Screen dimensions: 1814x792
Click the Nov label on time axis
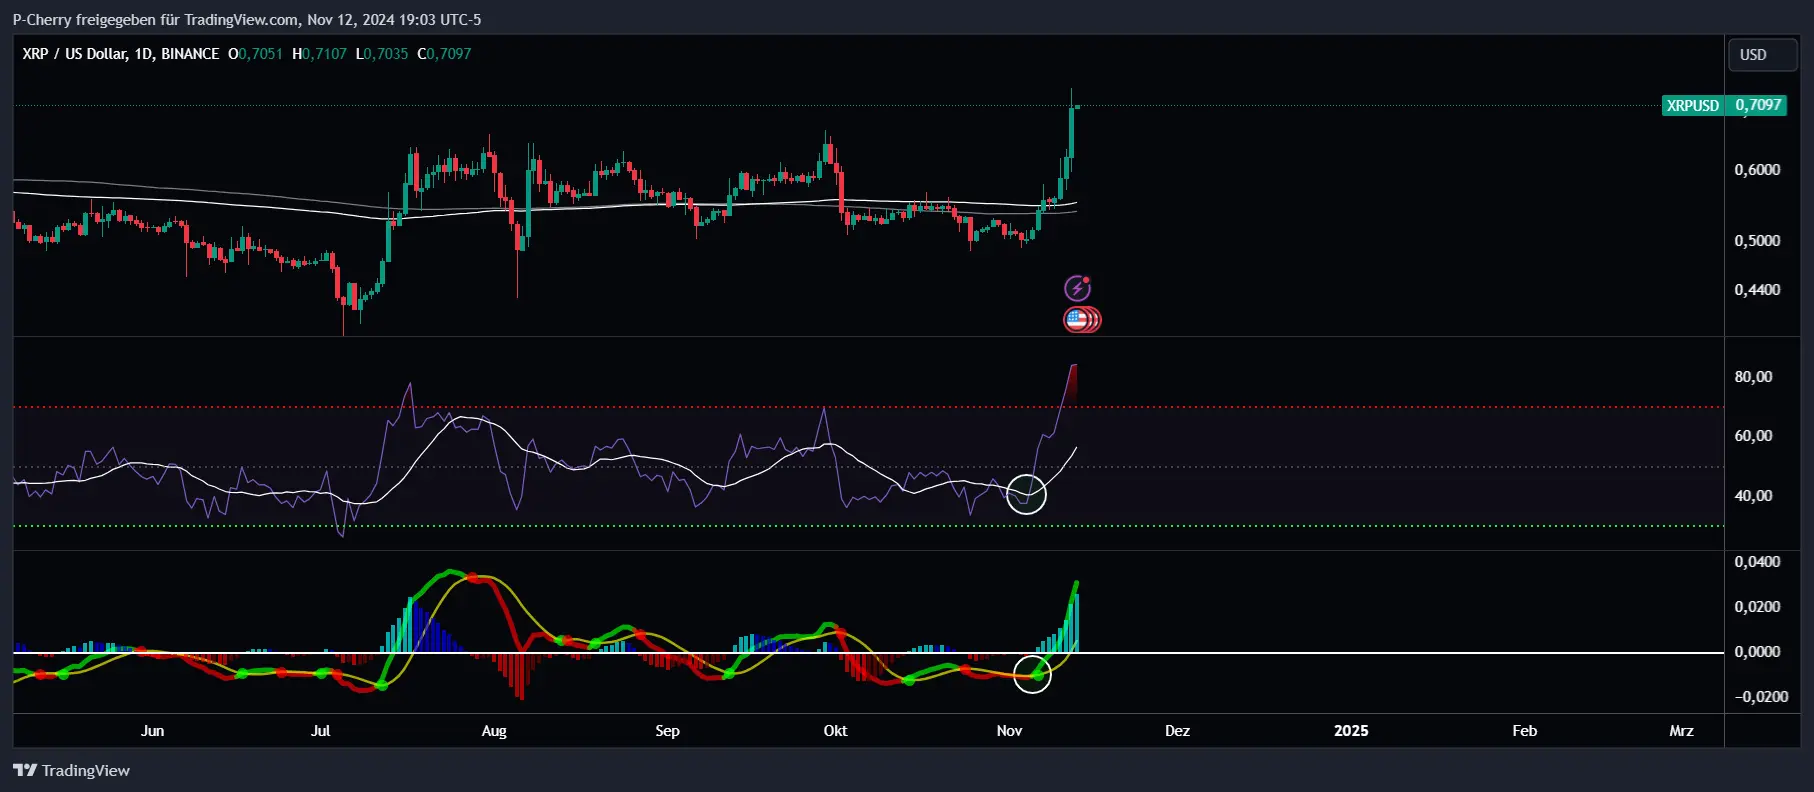click(1009, 730)
